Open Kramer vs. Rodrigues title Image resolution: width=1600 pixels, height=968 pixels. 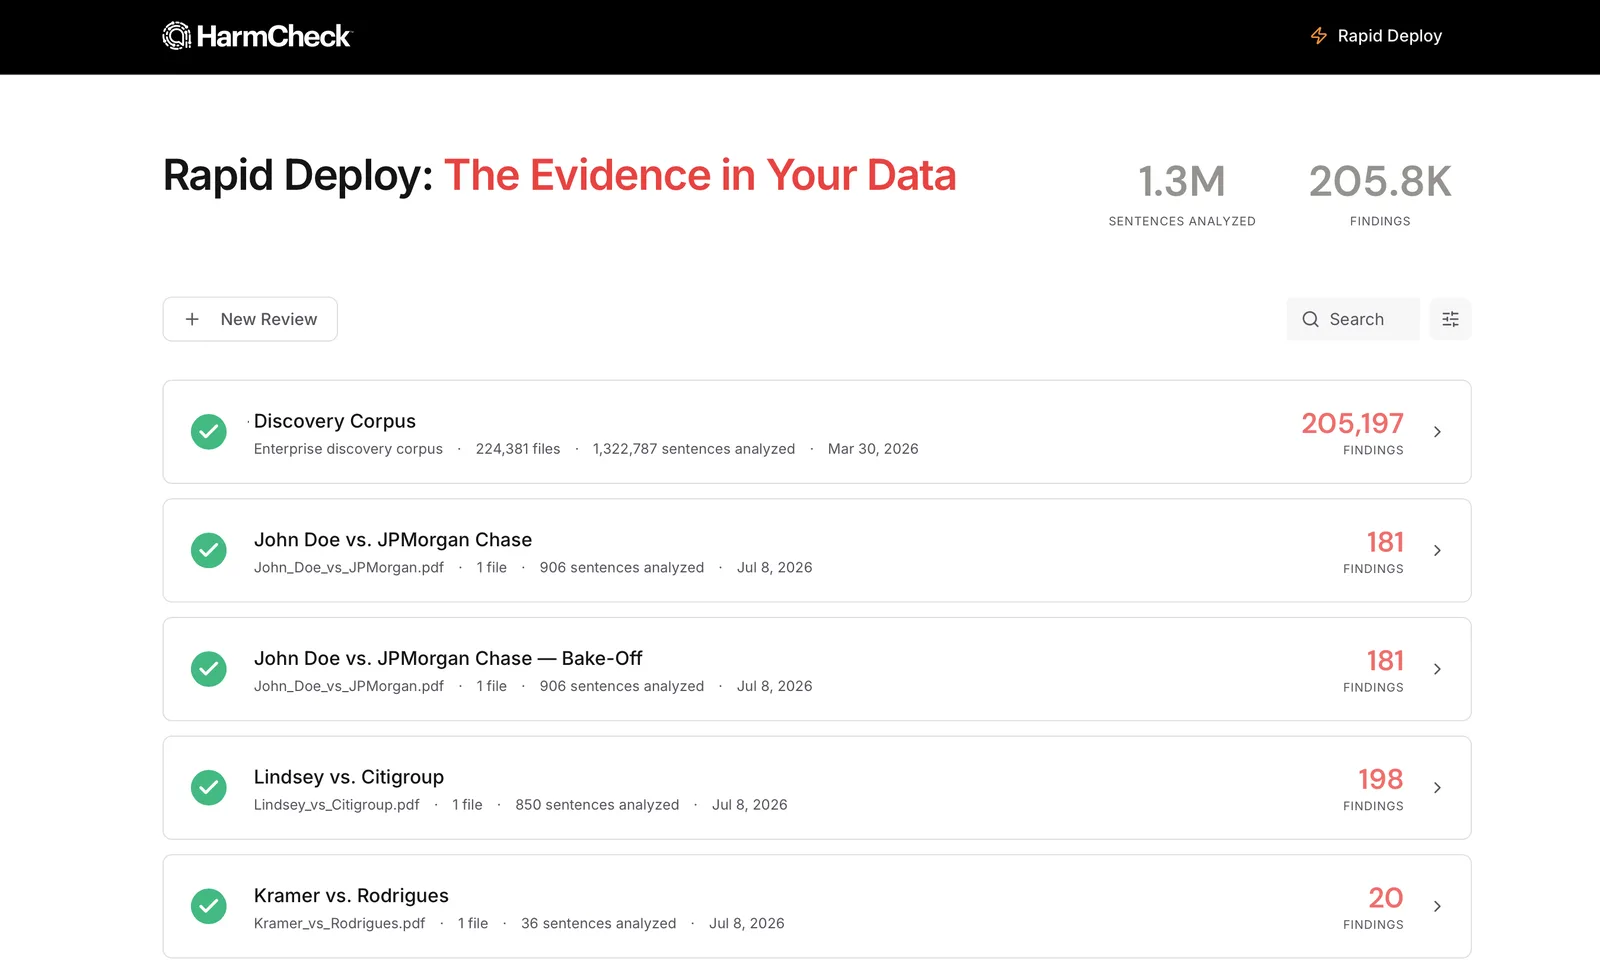click(351, 896)
